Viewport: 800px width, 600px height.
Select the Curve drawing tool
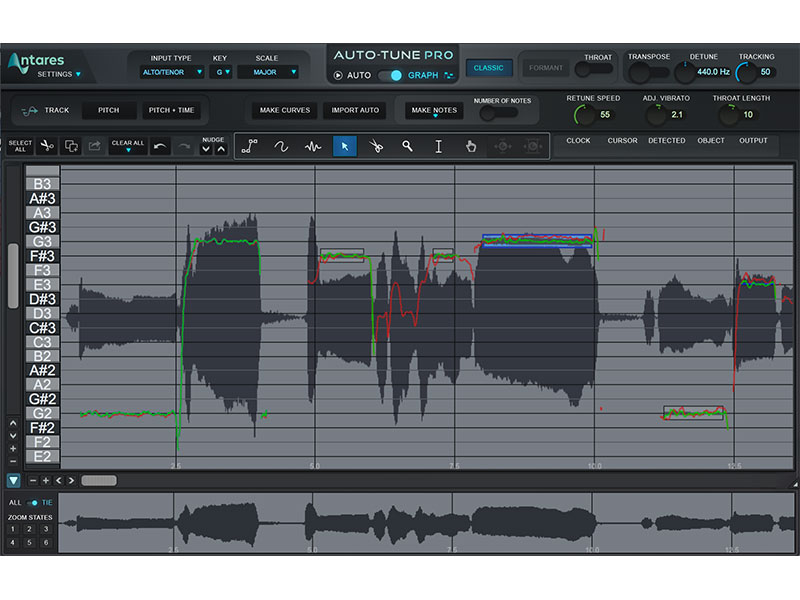[x=281, y=146]
